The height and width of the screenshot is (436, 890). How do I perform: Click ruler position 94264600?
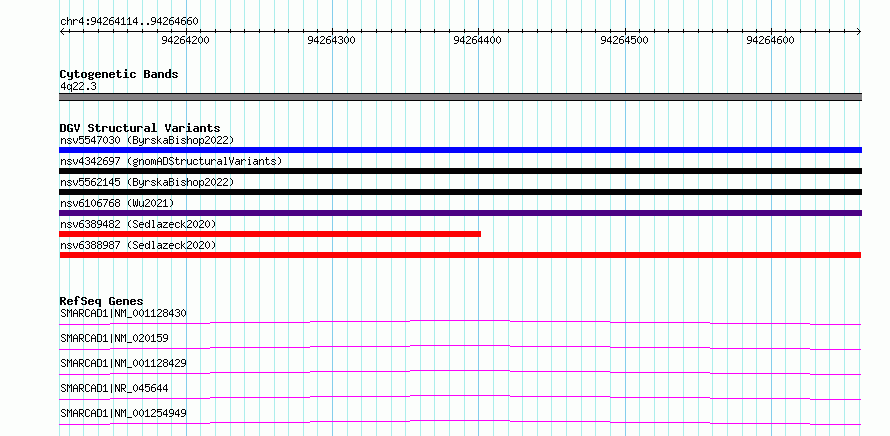[x=771, y=40]
